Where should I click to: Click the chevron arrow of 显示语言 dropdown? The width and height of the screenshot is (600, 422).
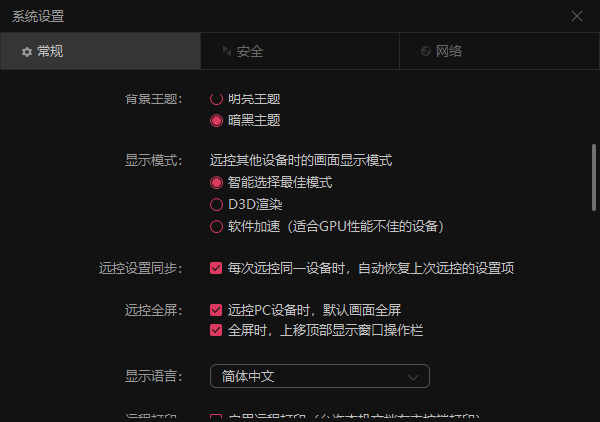click(414, 376)
